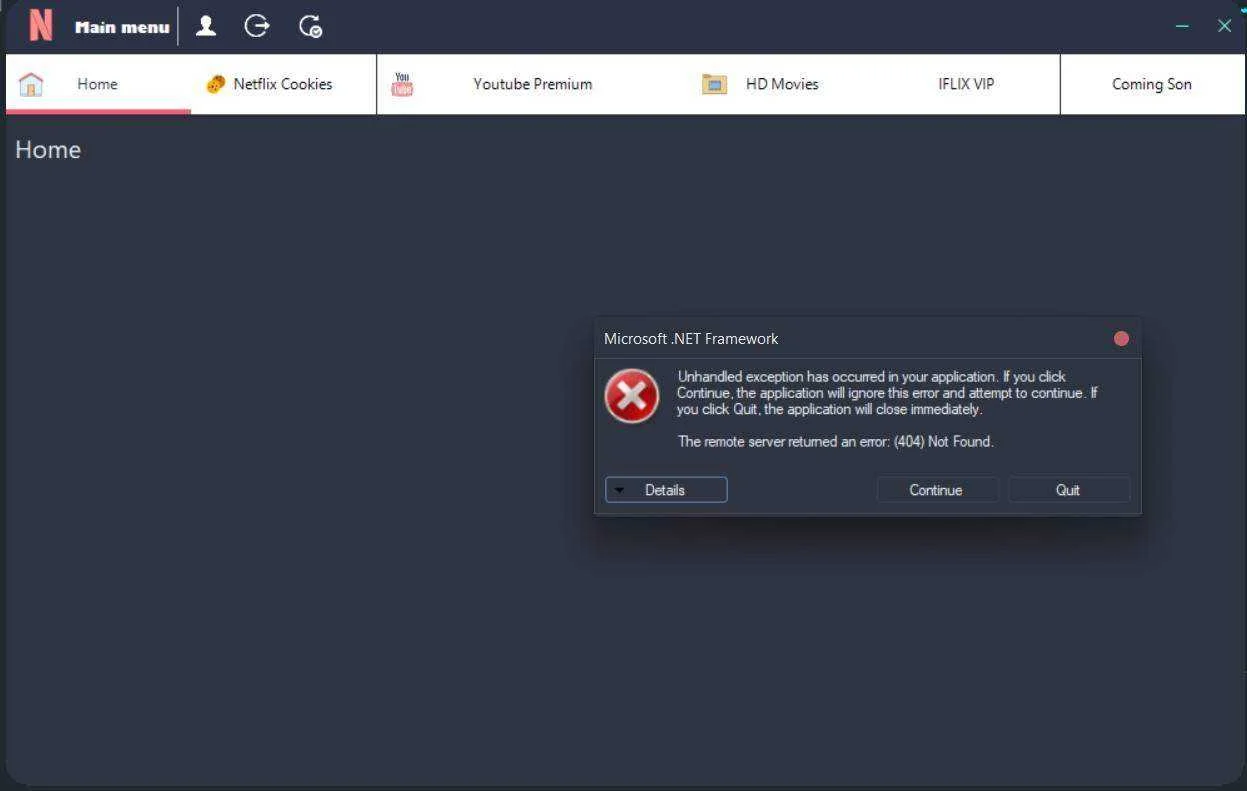Image resolution: width=1247 pixels, height=791 pixels.
Task: Open the Coming Son tab
Action: (1152, 84)
